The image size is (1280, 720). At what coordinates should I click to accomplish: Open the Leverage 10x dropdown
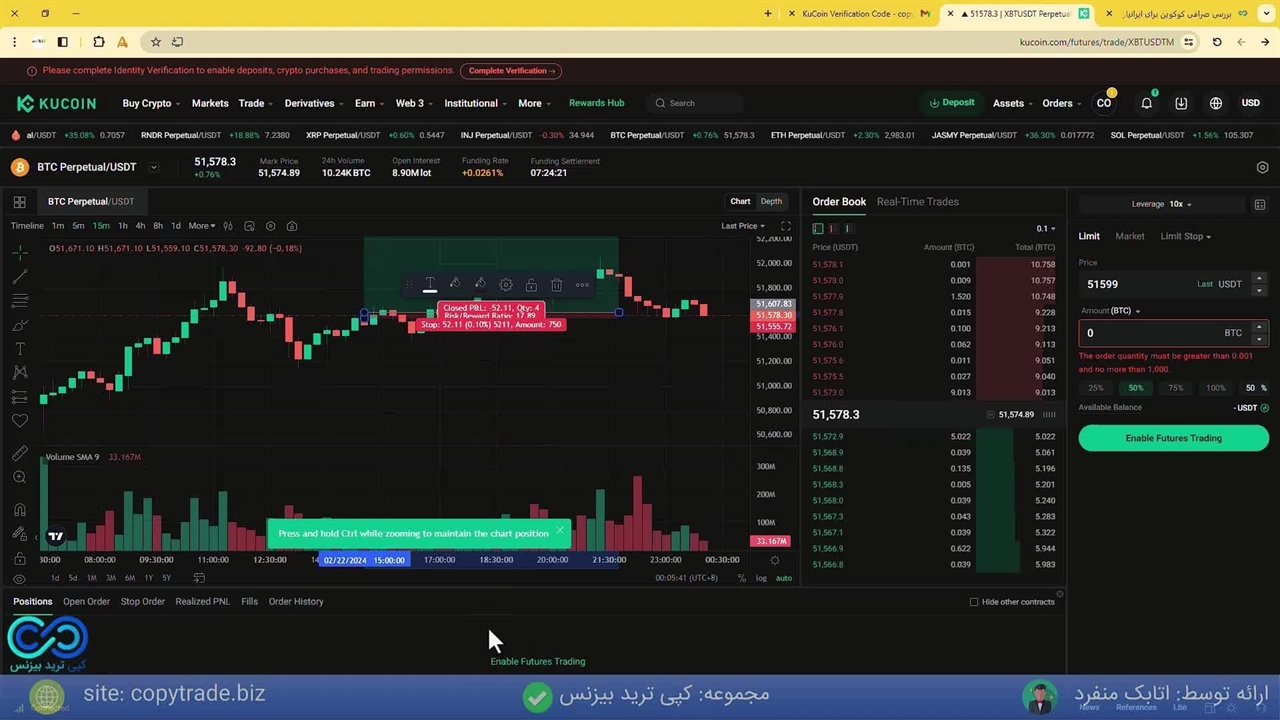pos(1180,204)
